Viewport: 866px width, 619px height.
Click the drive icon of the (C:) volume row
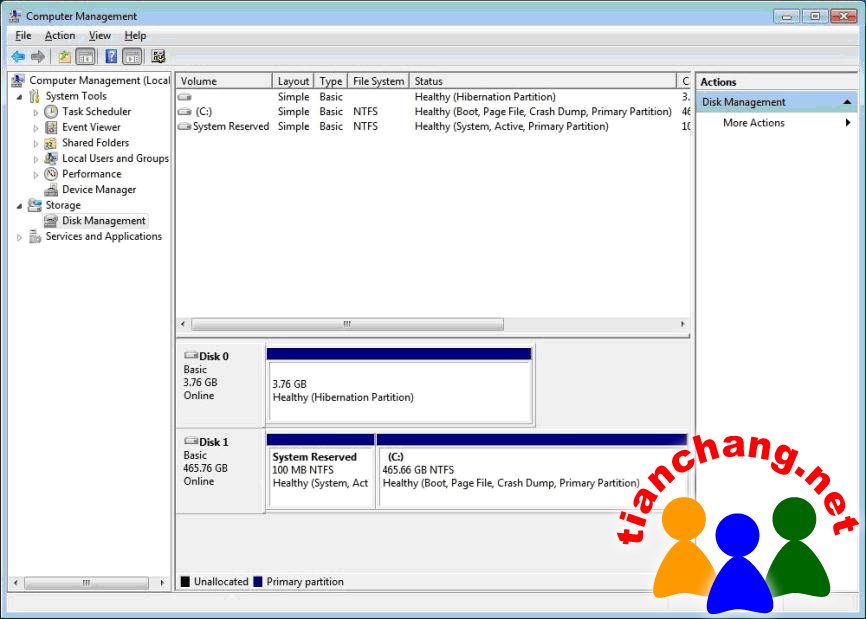click(184, 112)
